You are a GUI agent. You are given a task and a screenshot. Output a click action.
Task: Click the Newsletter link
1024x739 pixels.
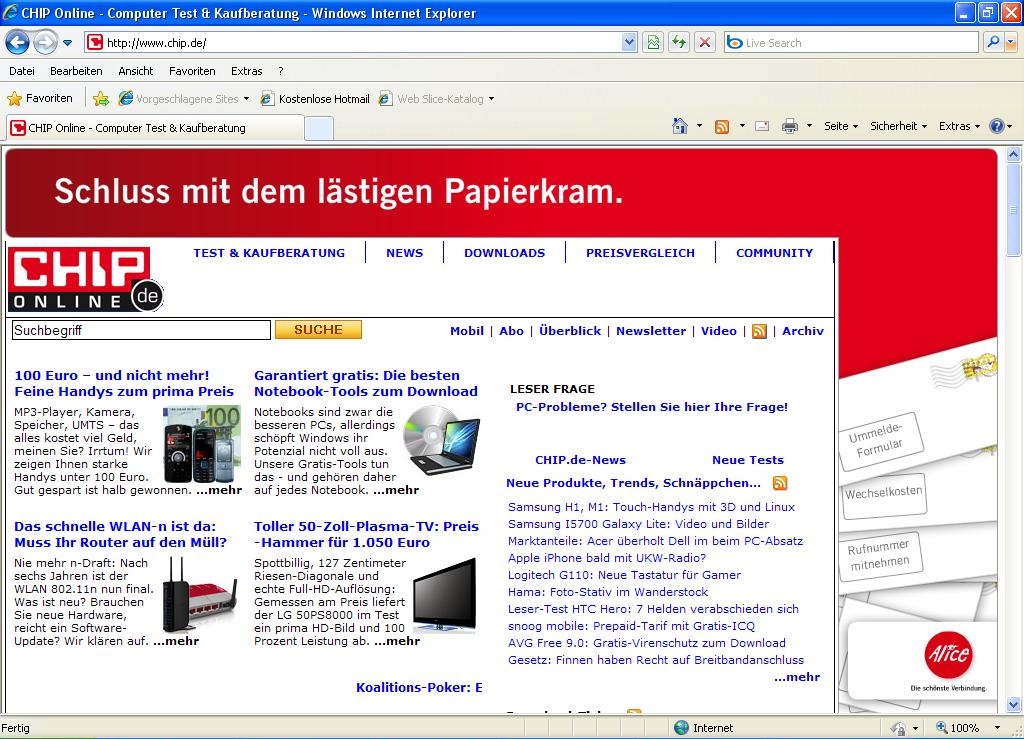tap(651, 331)
